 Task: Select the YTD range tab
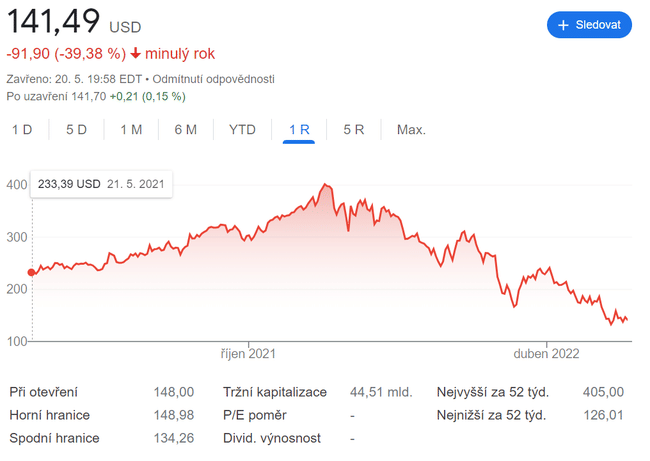point(242,130)
